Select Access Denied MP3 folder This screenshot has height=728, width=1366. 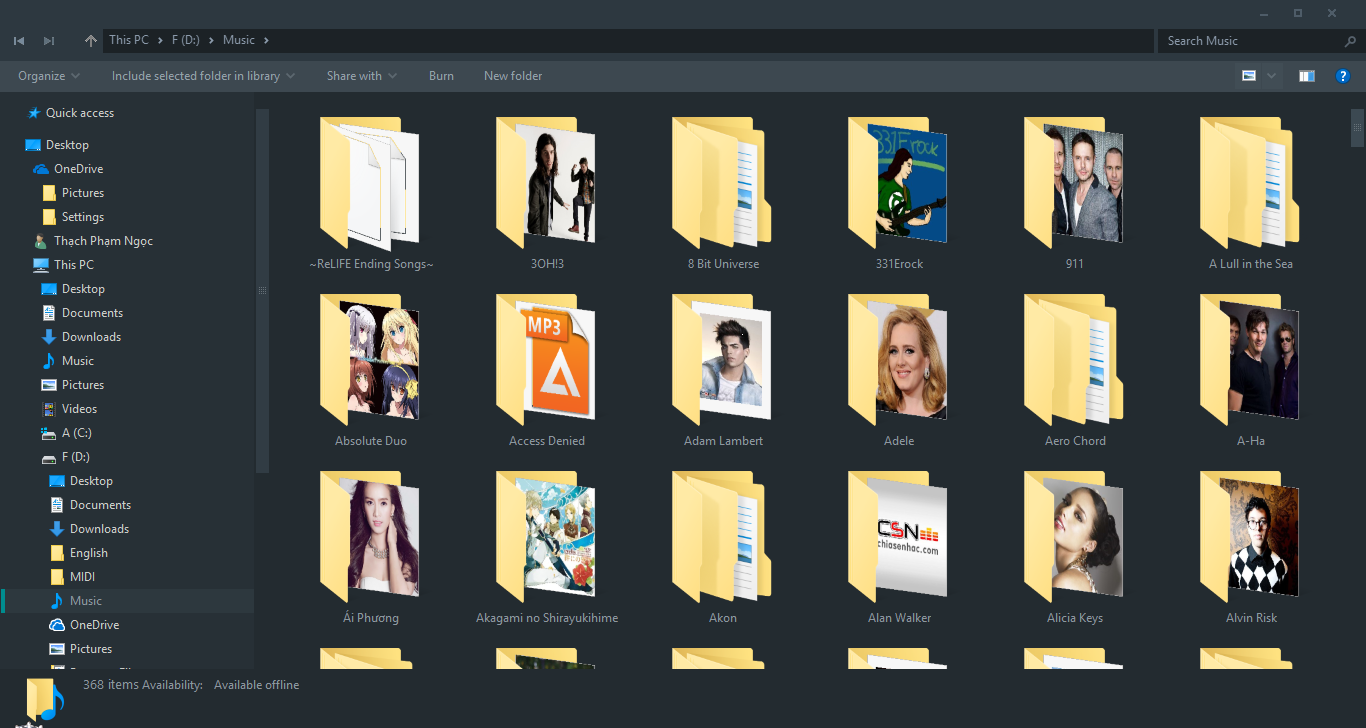pyautogui.click(x=547, y=371)
